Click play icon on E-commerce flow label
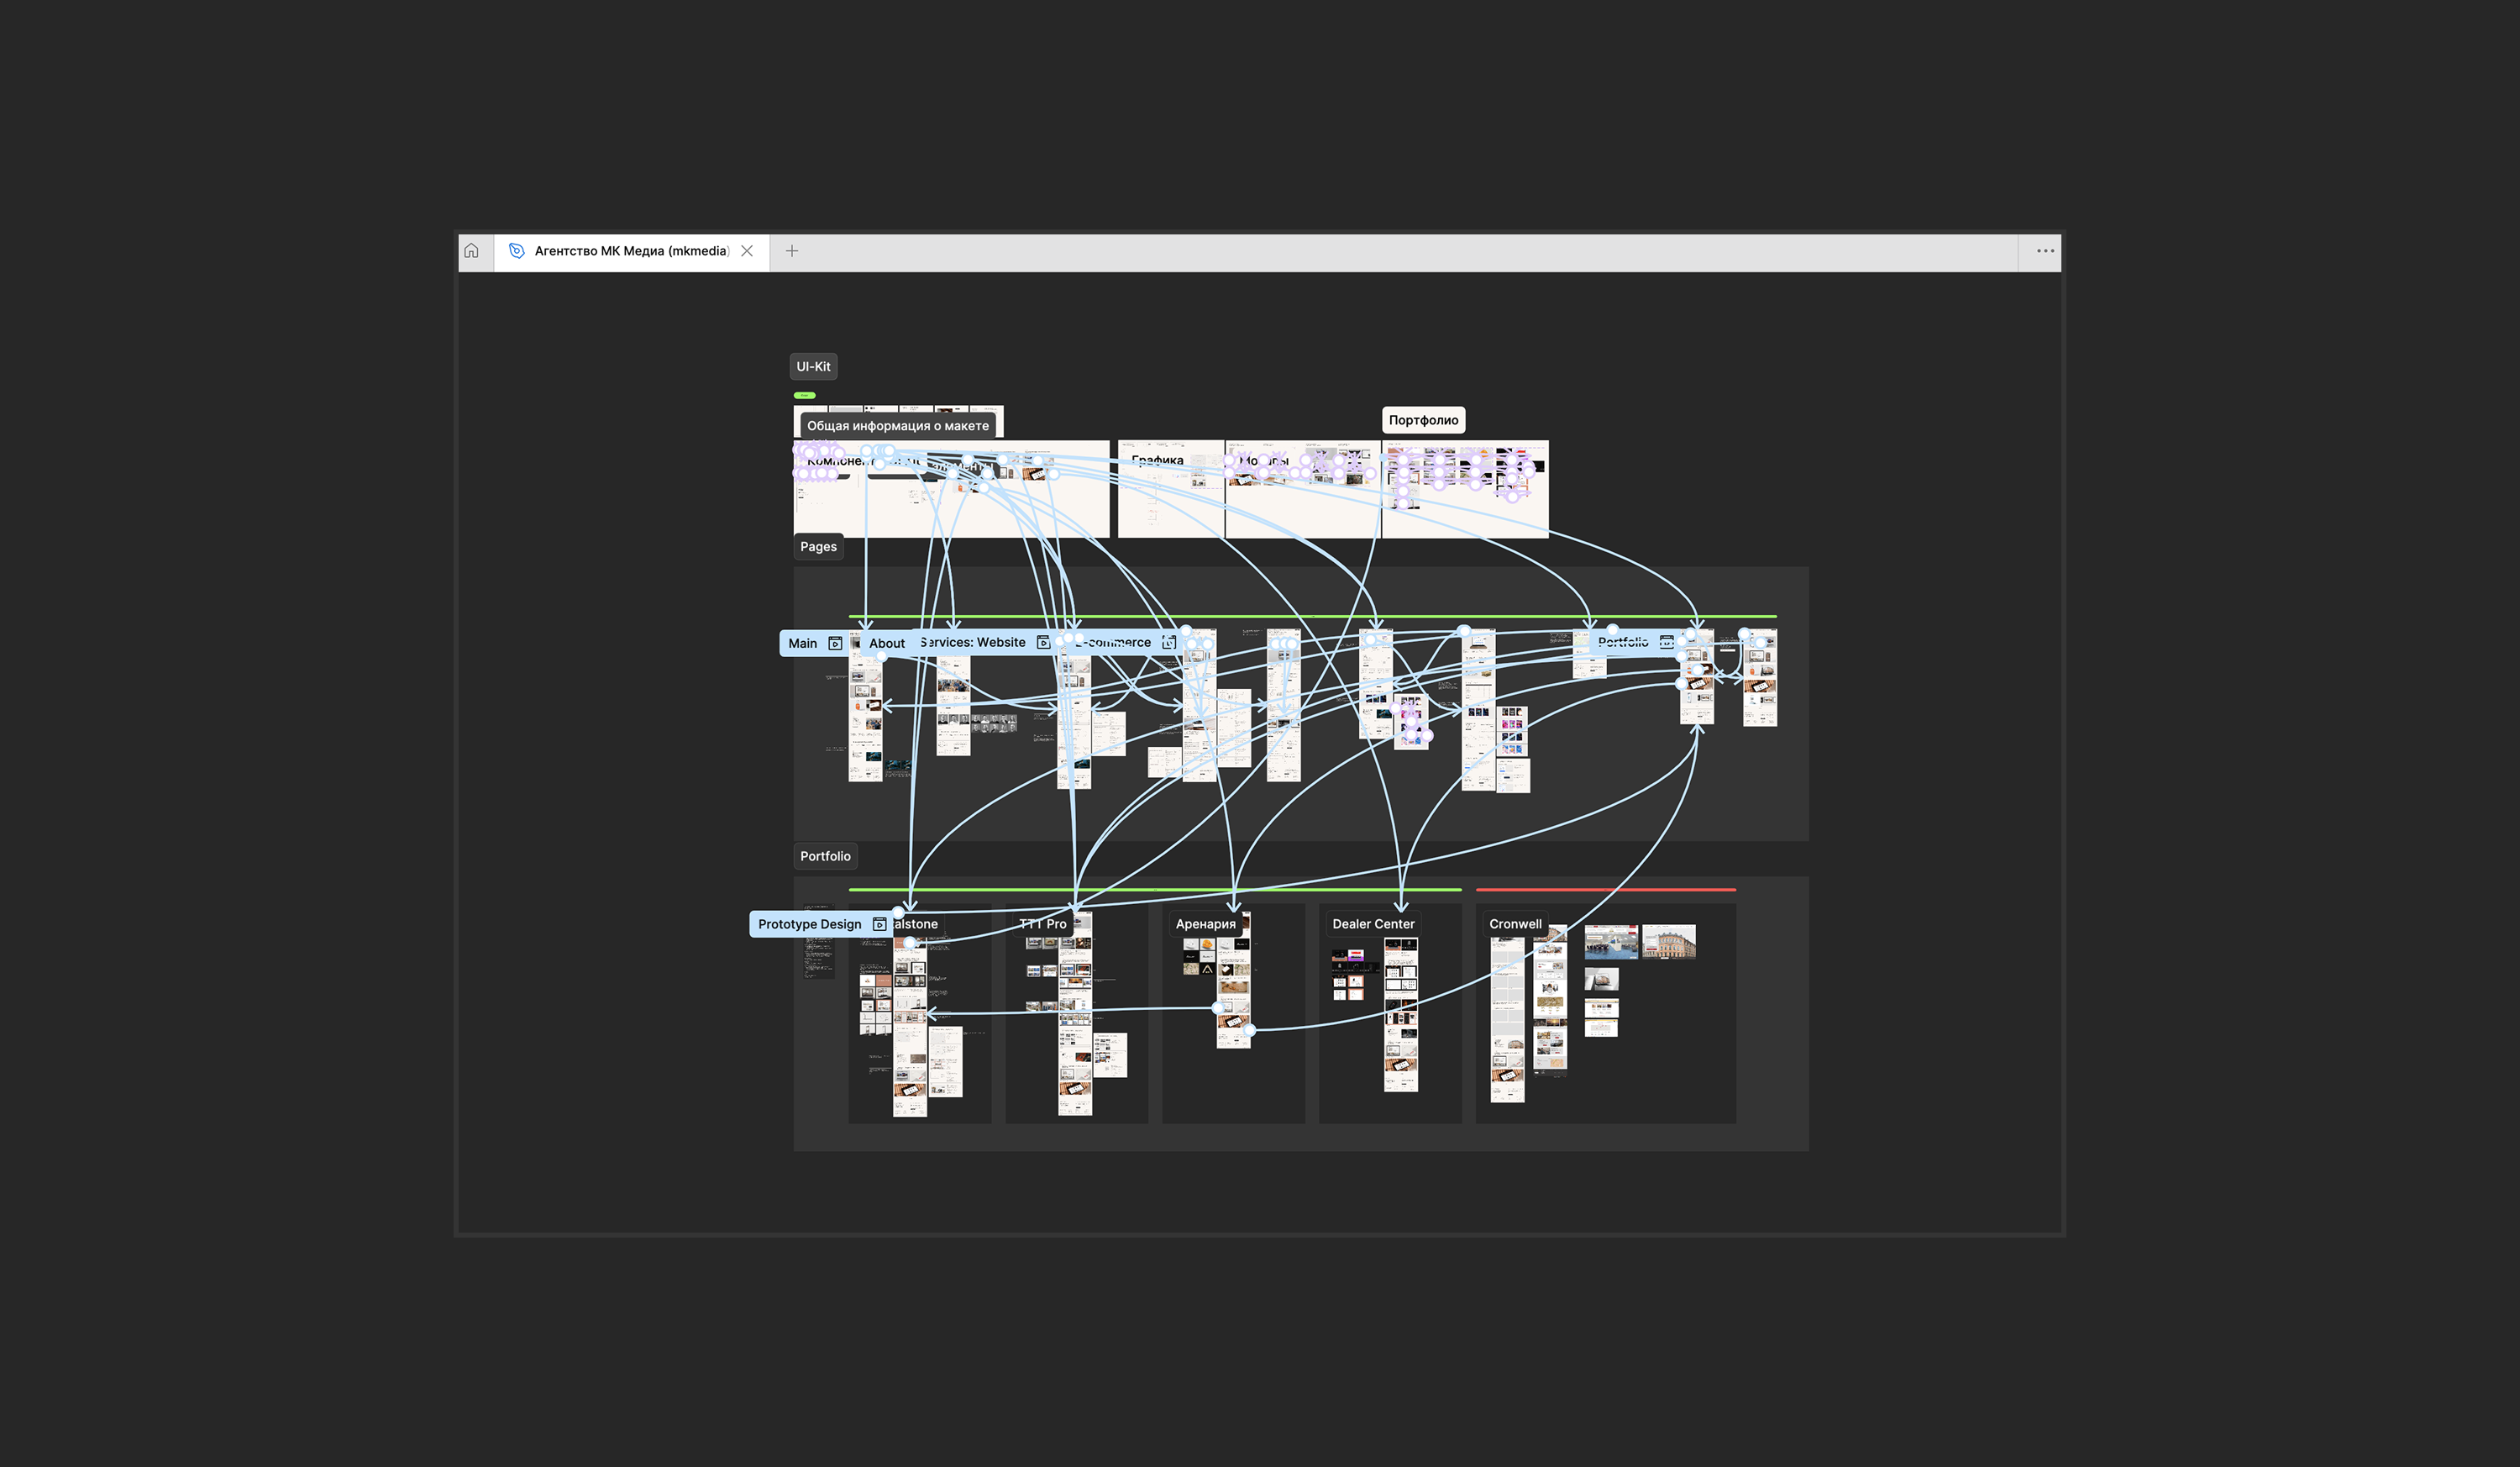 click(x=1168, y=643)
